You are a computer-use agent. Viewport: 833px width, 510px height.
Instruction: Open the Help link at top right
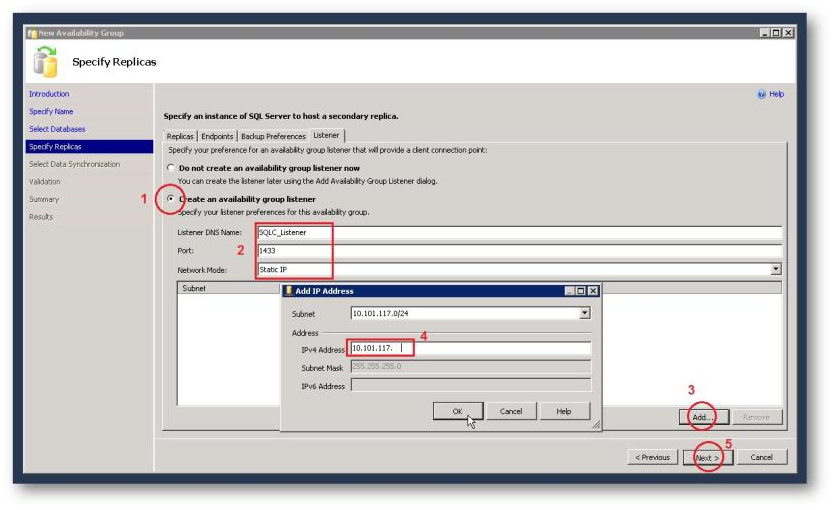coord(777,94)
